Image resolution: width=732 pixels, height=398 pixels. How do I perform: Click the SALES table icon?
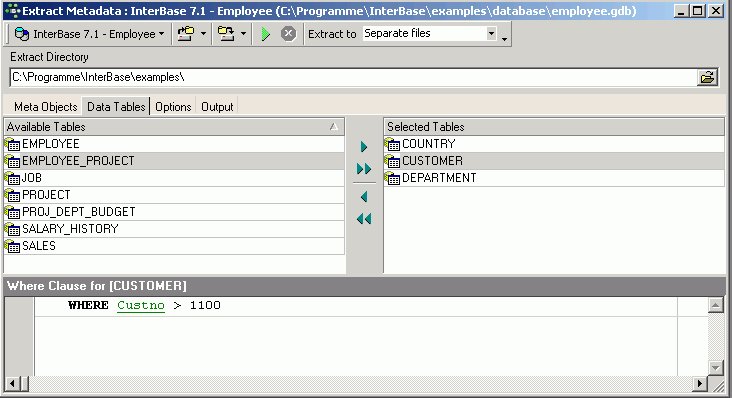13,246
